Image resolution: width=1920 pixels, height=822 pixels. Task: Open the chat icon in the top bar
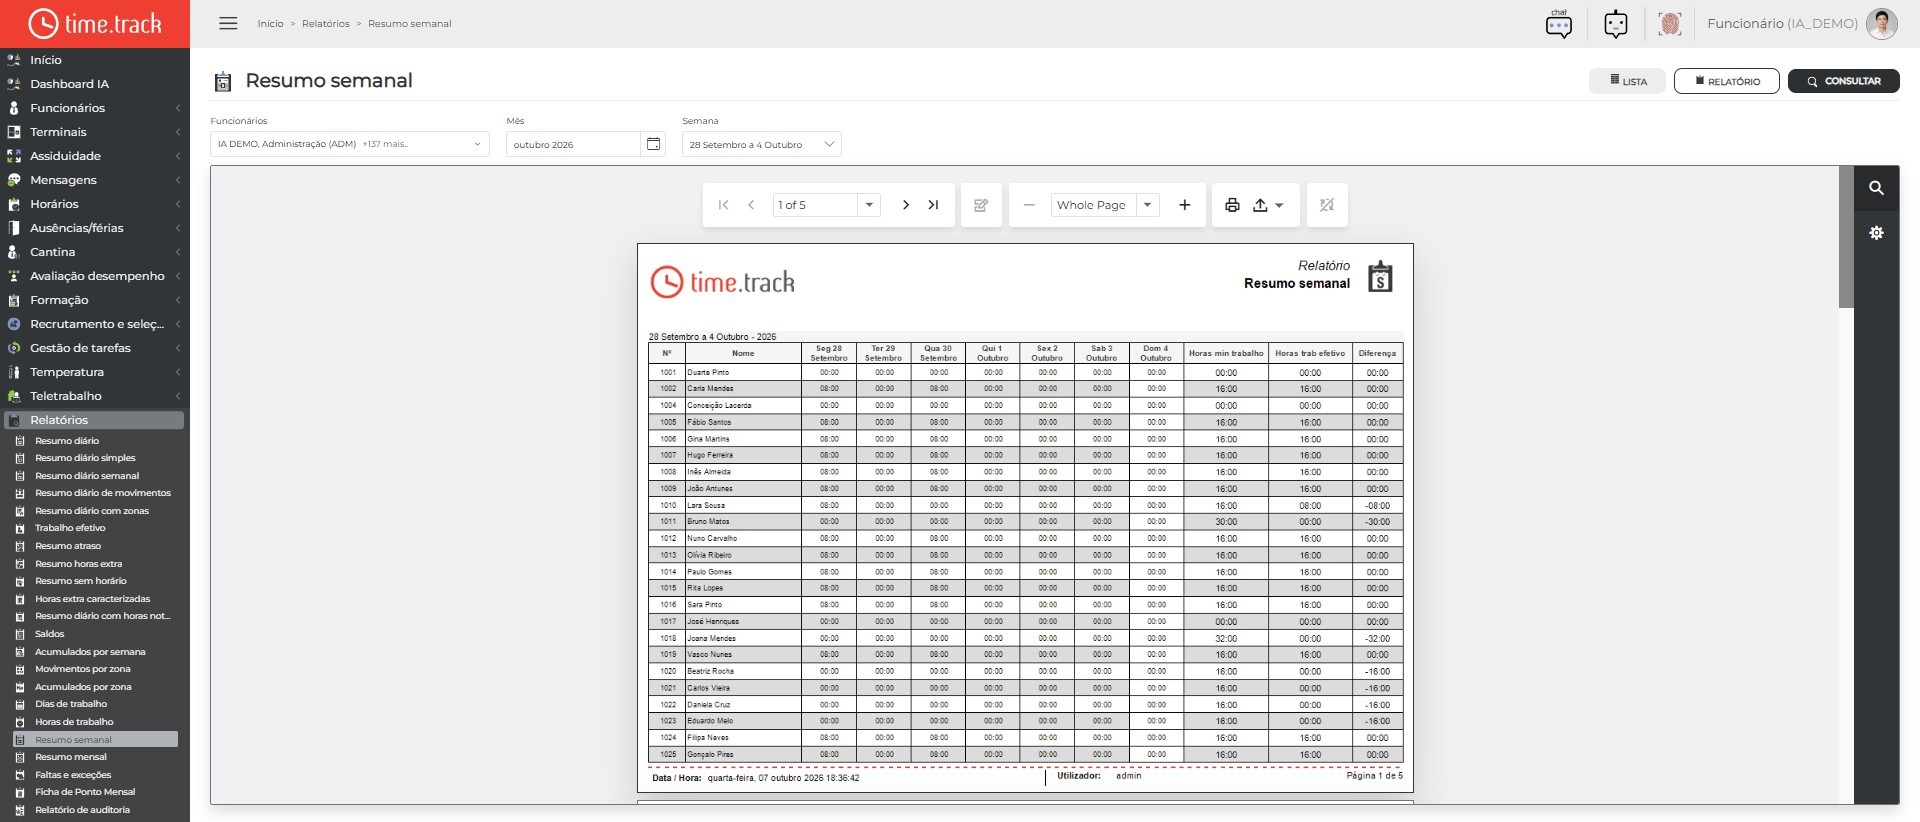1558,24
